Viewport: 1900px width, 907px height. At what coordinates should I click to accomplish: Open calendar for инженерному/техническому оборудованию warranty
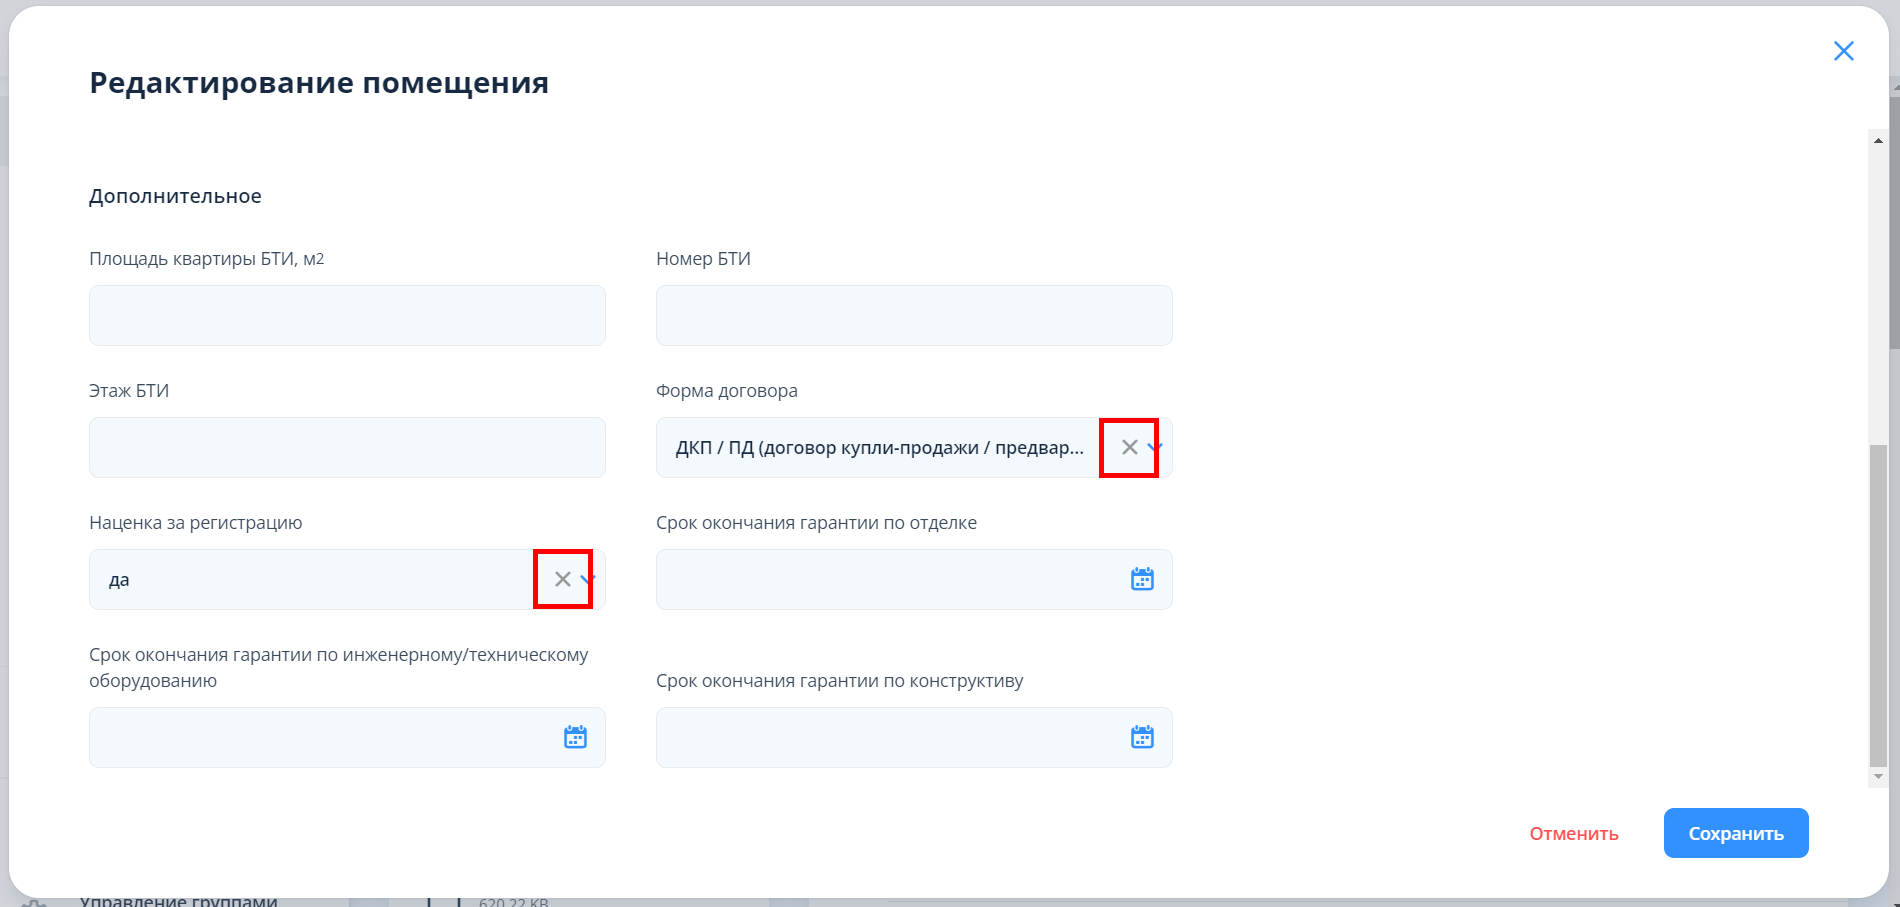pos(575,737)
